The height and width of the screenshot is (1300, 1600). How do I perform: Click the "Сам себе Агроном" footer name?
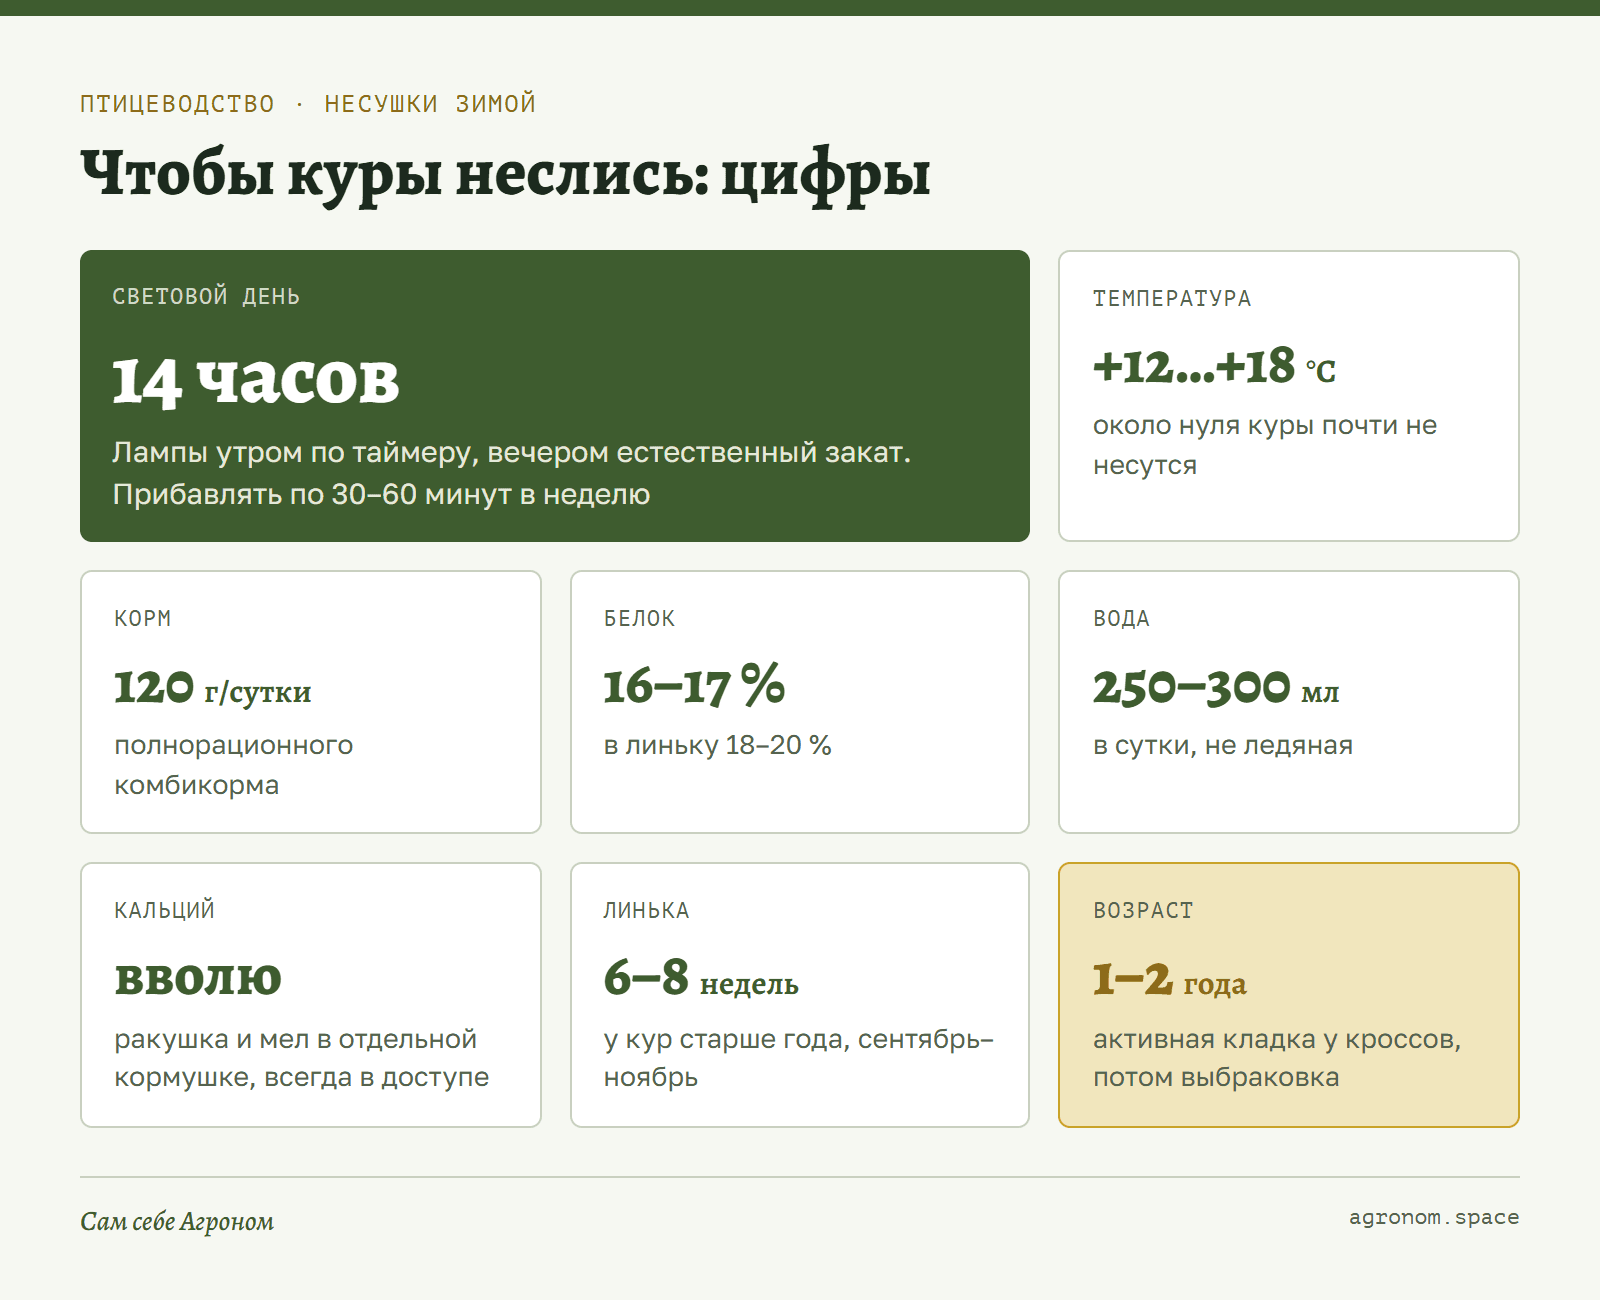coord(177,1222)
